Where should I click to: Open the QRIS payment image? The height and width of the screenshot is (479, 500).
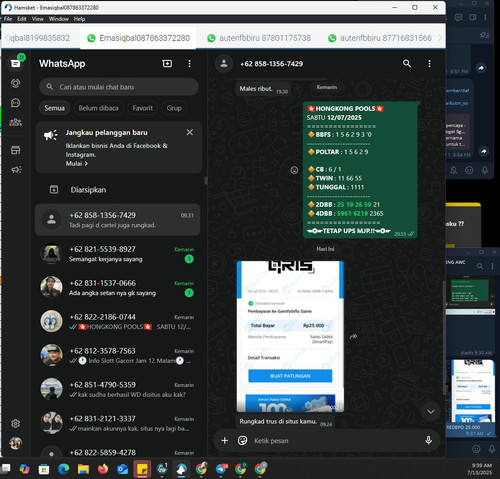290,336
